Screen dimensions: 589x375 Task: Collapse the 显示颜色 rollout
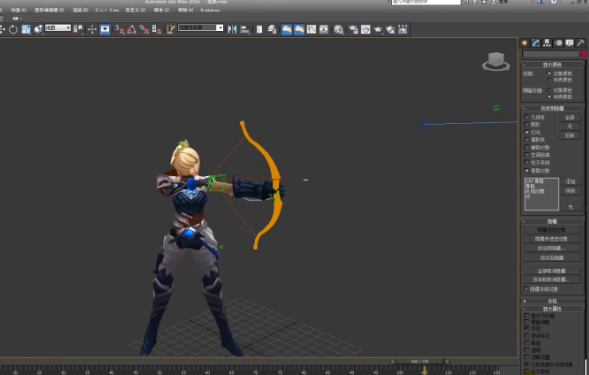552,65
